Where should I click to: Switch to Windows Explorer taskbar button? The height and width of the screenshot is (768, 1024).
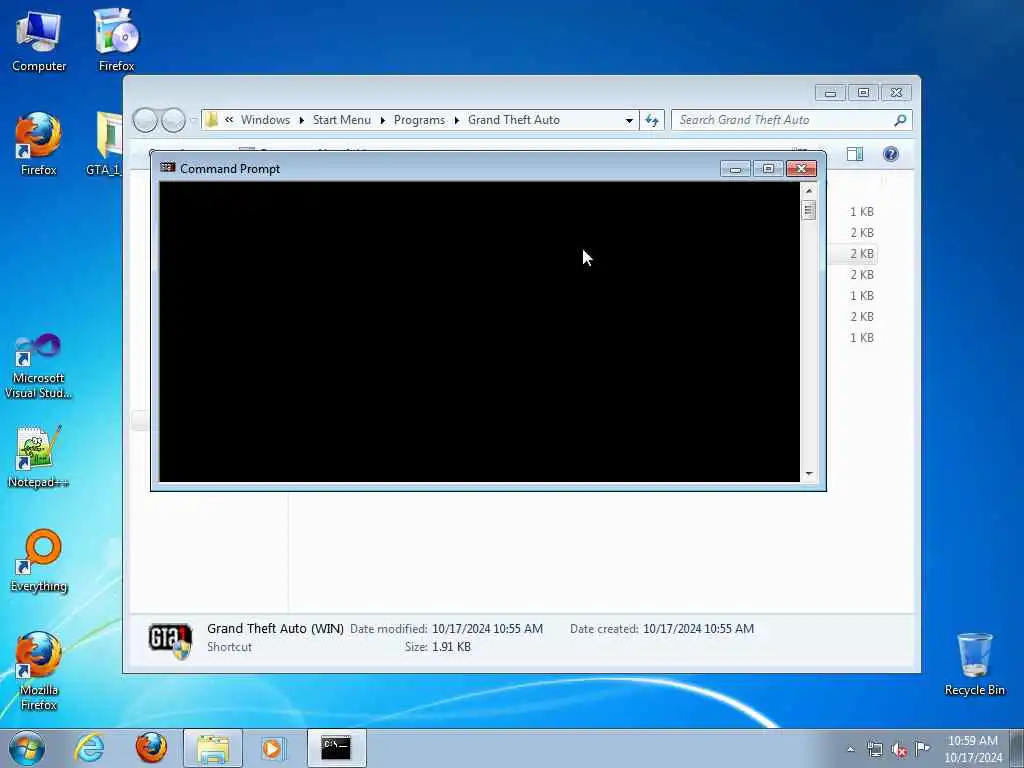coord(213,748)
